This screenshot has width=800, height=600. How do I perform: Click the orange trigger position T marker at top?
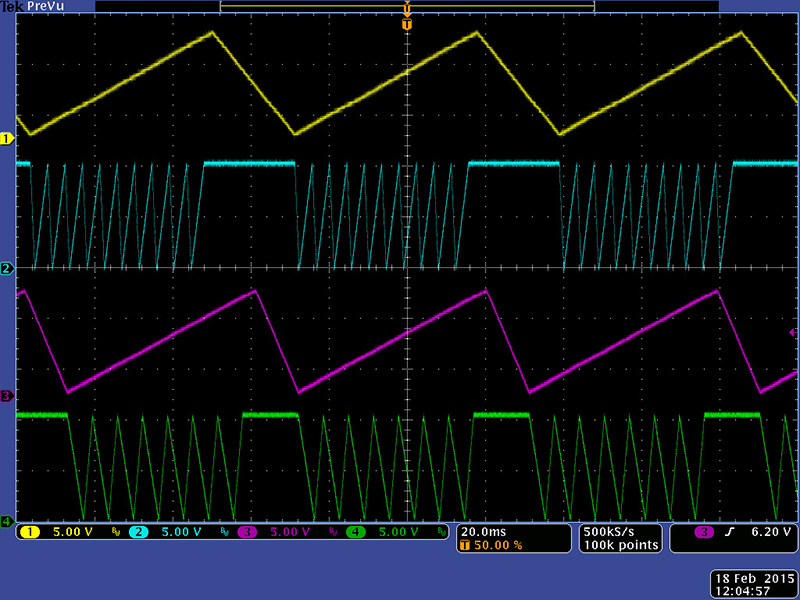pos(407,24)
